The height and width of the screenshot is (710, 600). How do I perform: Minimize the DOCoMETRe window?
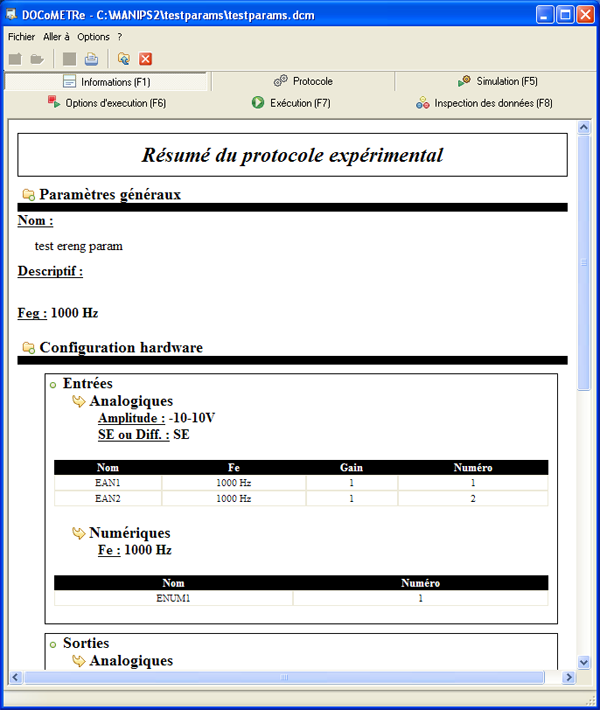click(545, 14)
